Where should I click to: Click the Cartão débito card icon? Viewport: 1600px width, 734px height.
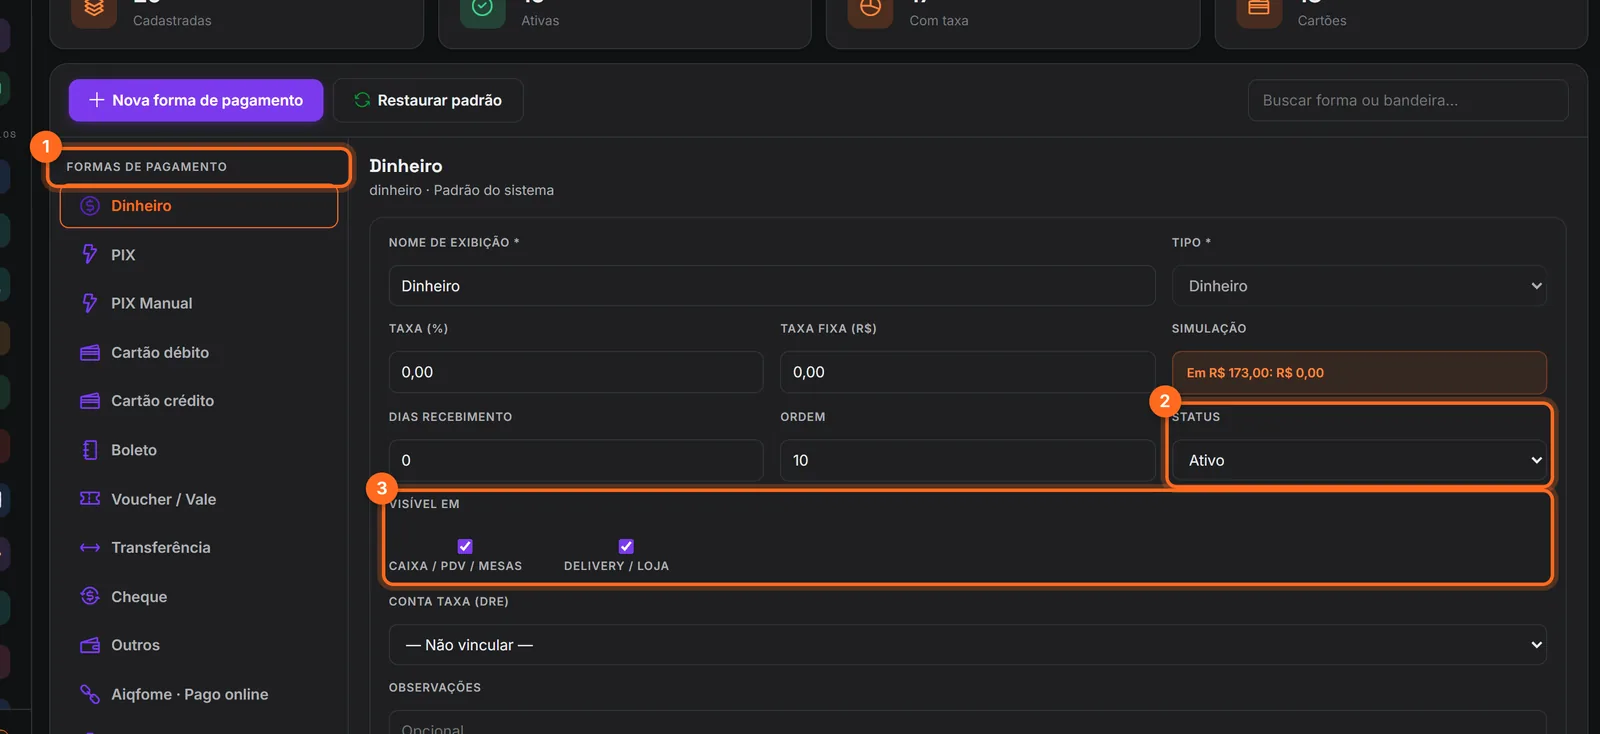click(90, 352)
